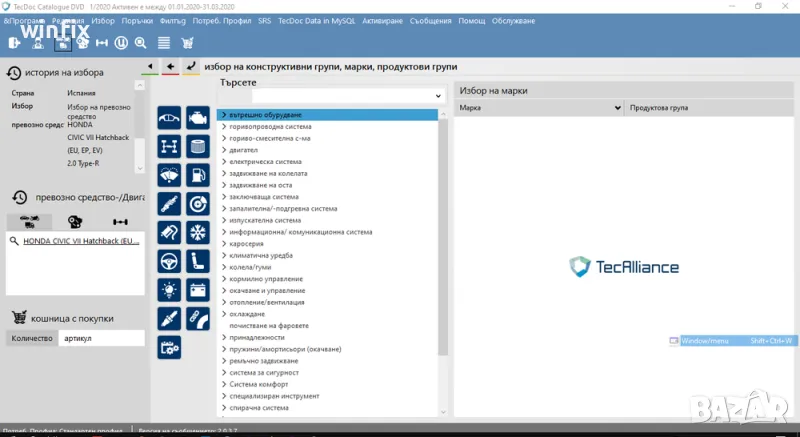Viewport: 800px width, 437px height.
Task: Select the brake disc category icon
Action: click(198, 204)
